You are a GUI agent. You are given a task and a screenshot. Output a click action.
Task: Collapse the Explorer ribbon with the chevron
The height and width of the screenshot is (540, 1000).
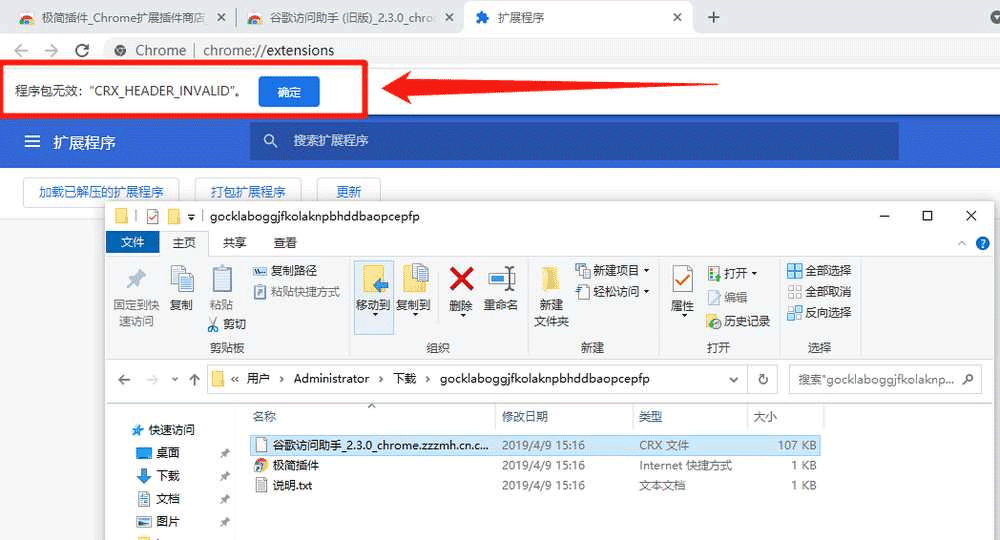(962, 244)
